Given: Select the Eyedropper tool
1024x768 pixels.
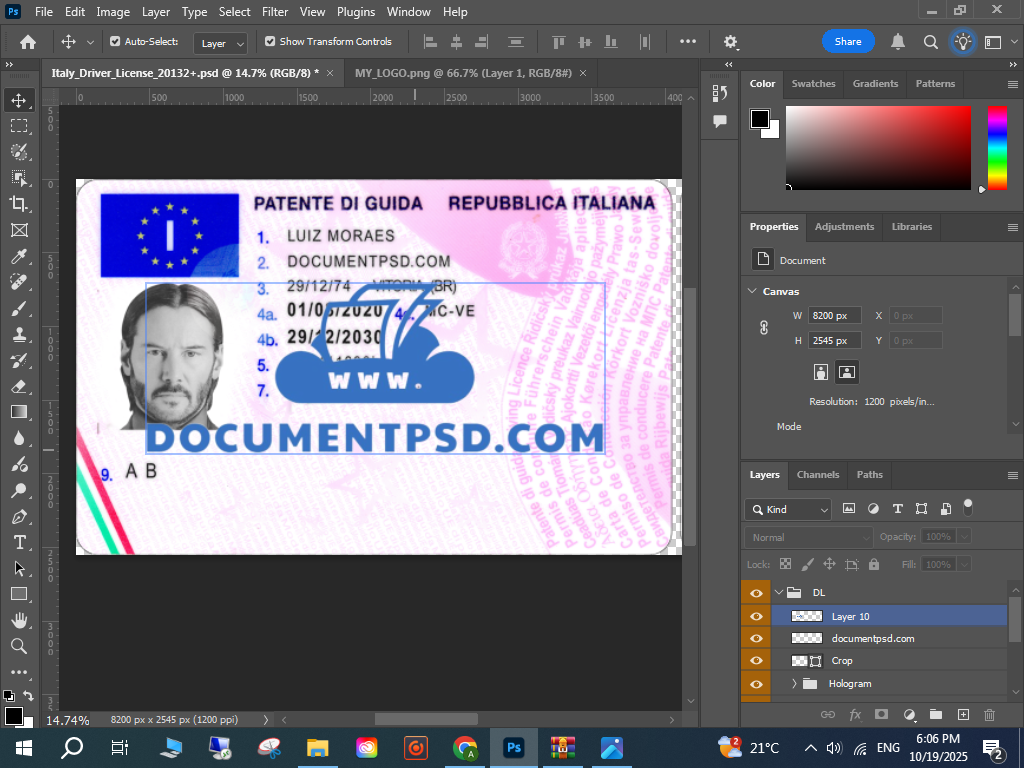Looking at the screenshot, I should [x=19, y=256].
